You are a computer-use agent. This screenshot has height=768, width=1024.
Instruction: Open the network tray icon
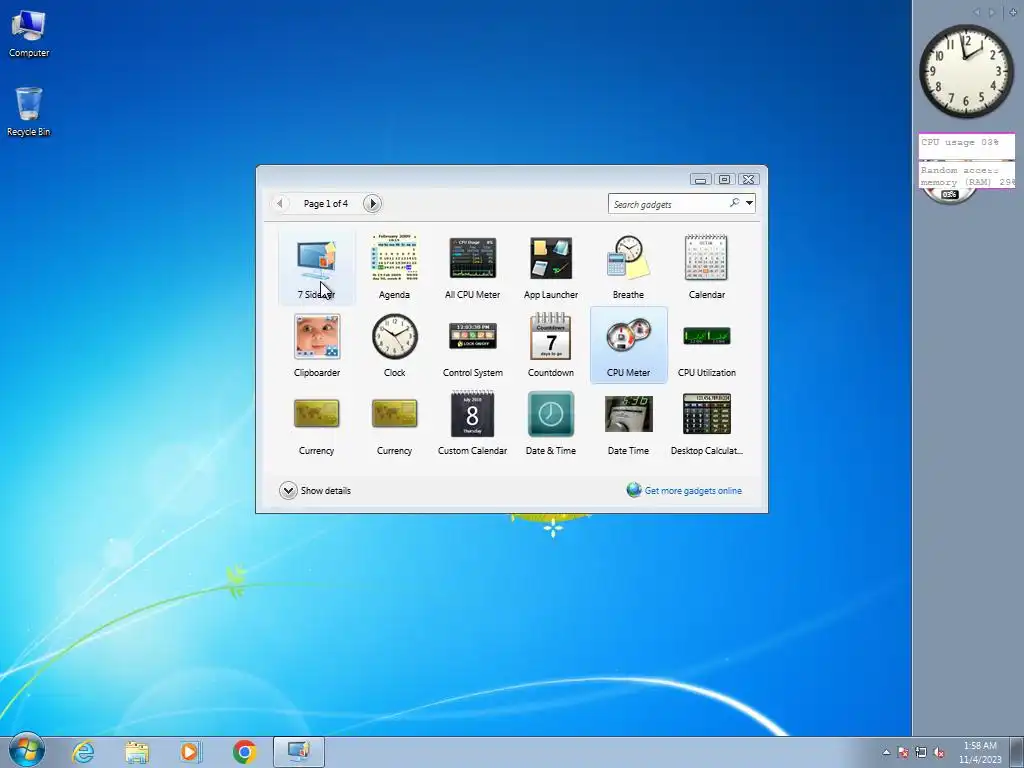921,752
